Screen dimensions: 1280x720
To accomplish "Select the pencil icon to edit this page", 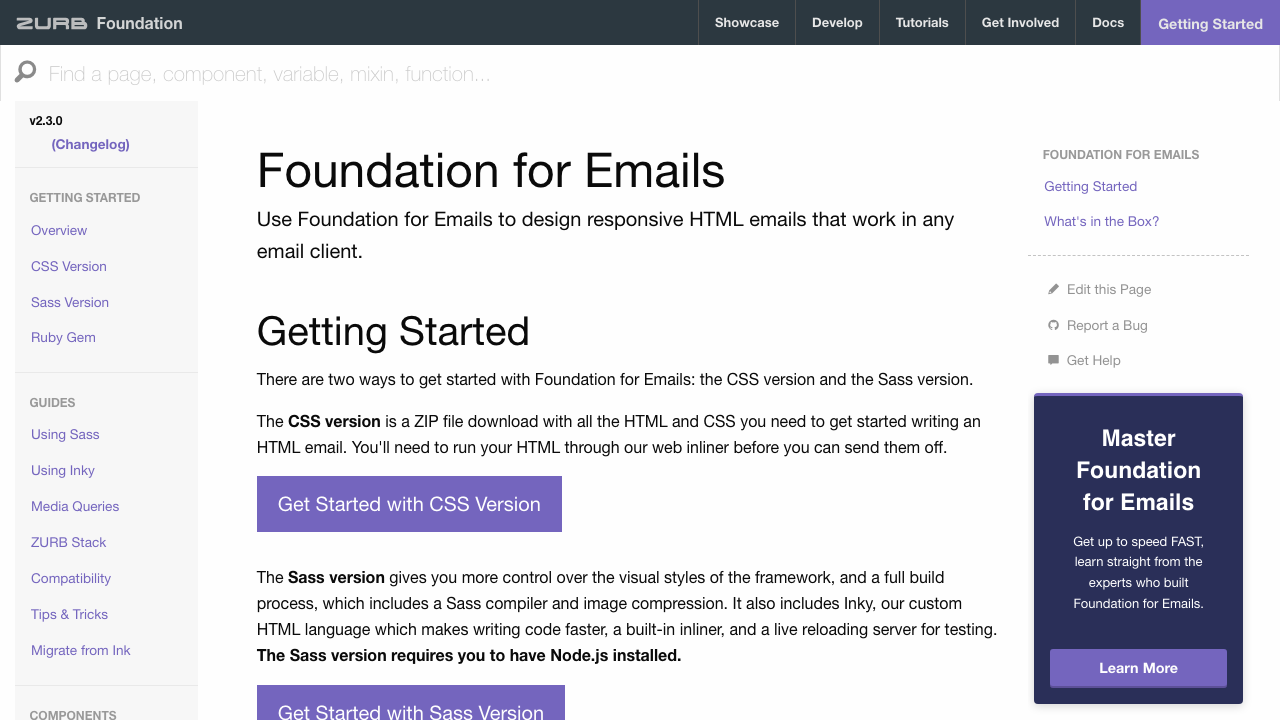I will pos(1053,289).
